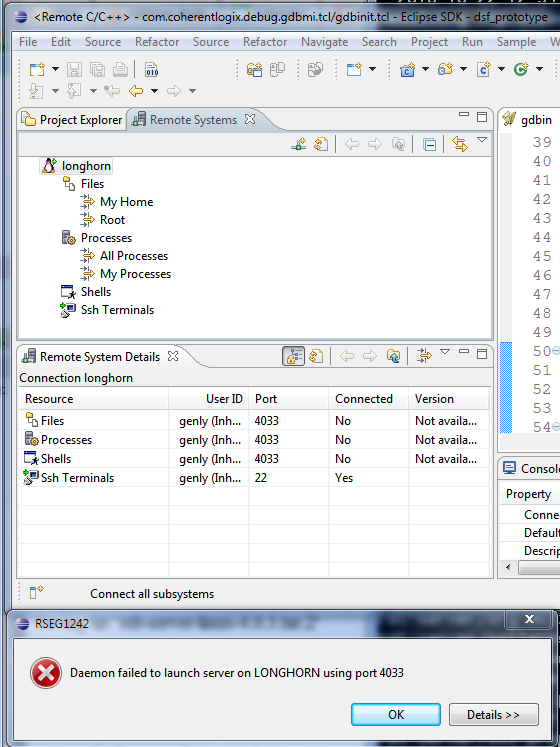Open the Navigate menu

tap(325, 42)
